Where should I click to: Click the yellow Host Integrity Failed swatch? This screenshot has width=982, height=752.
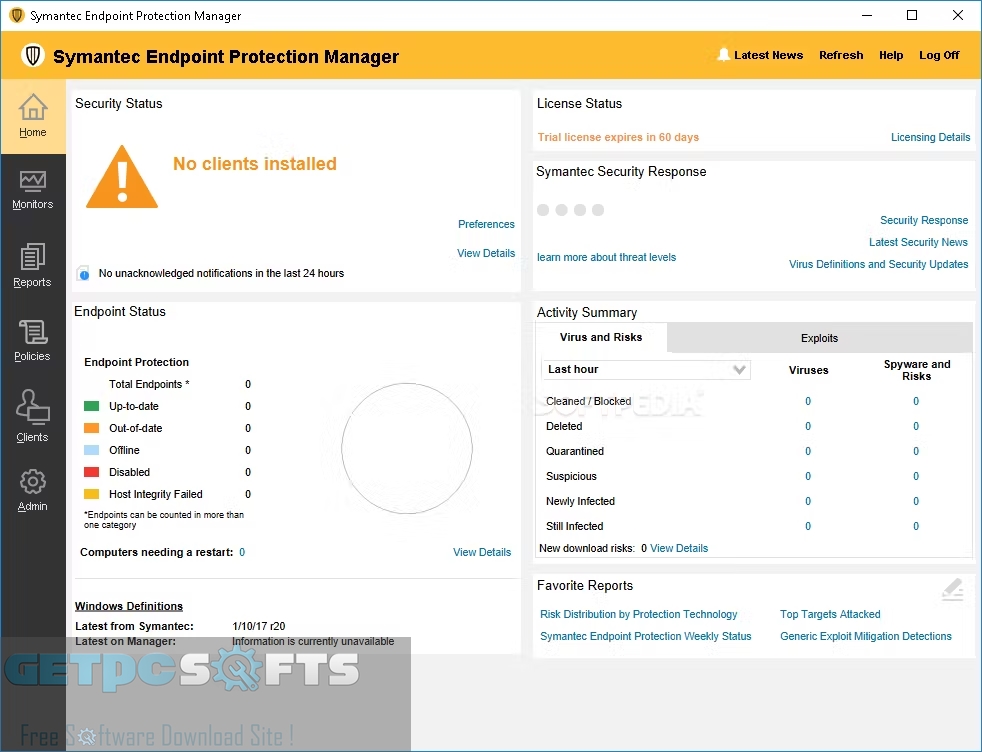pos(91,494)
